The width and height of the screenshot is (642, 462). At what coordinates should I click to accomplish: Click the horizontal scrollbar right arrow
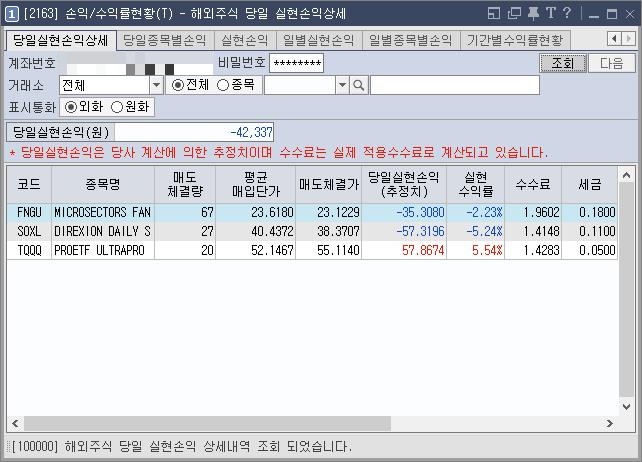pos(610,424)
